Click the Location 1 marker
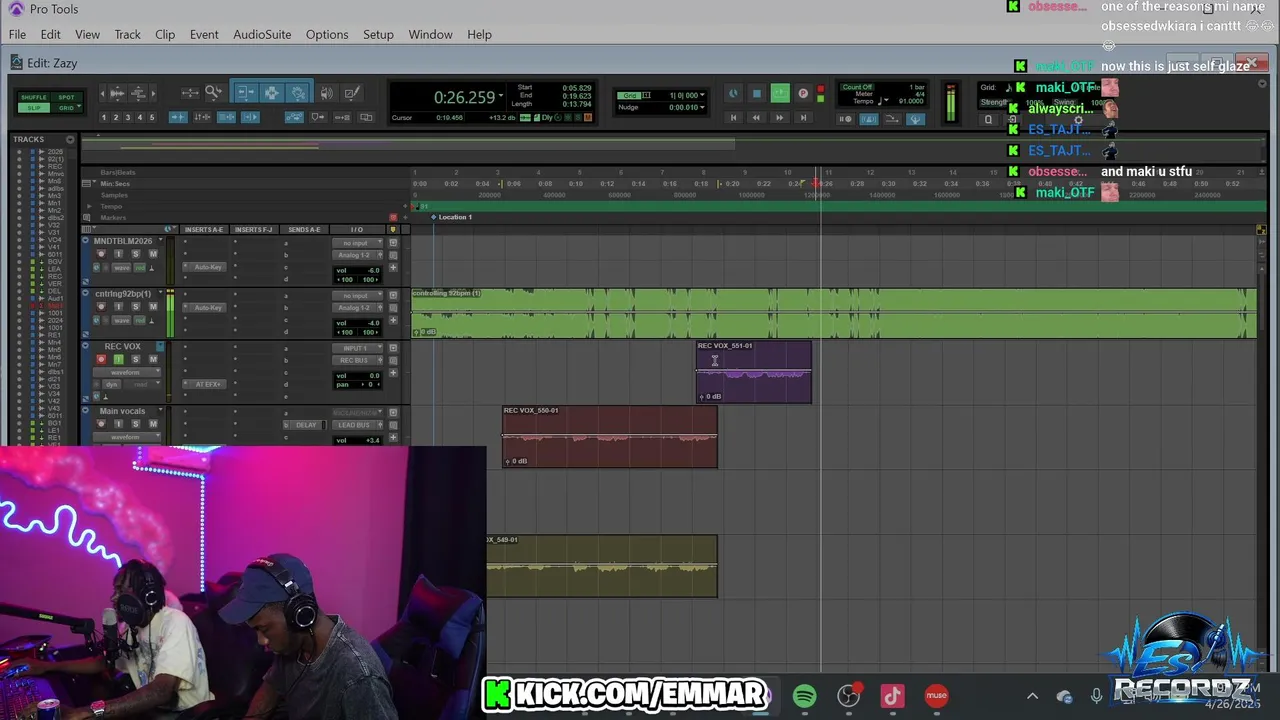 click(x=452, y=217)
